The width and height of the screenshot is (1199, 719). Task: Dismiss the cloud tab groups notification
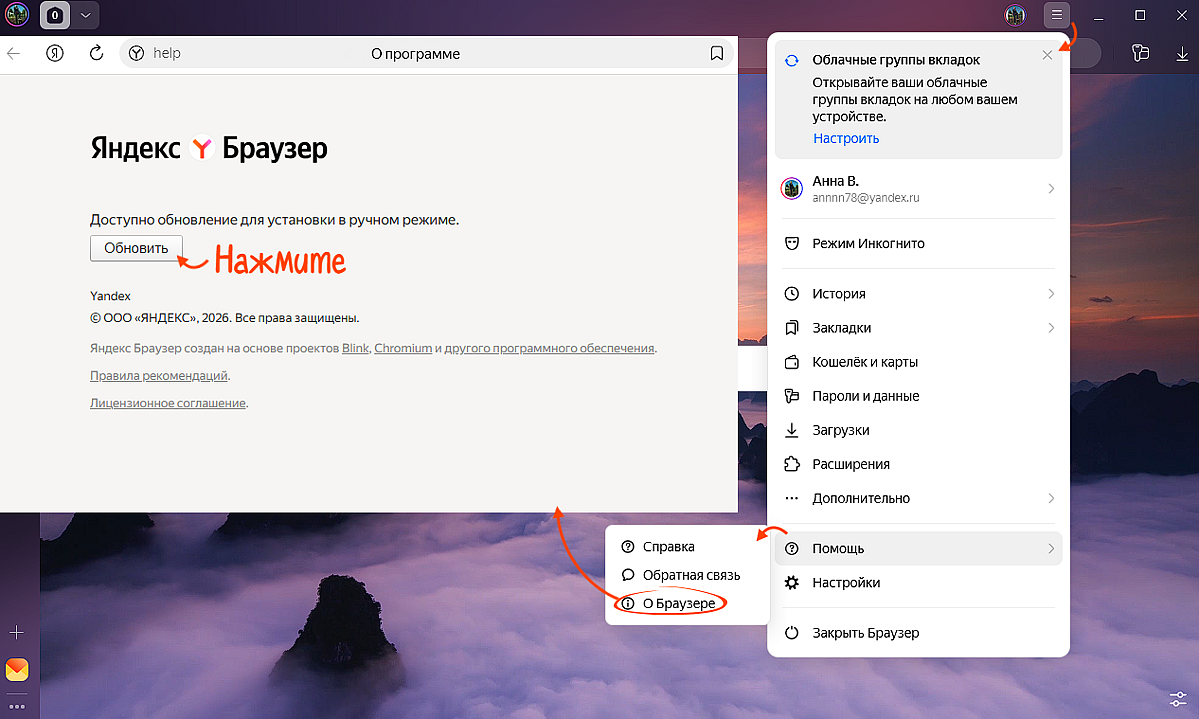point(1047,56)
